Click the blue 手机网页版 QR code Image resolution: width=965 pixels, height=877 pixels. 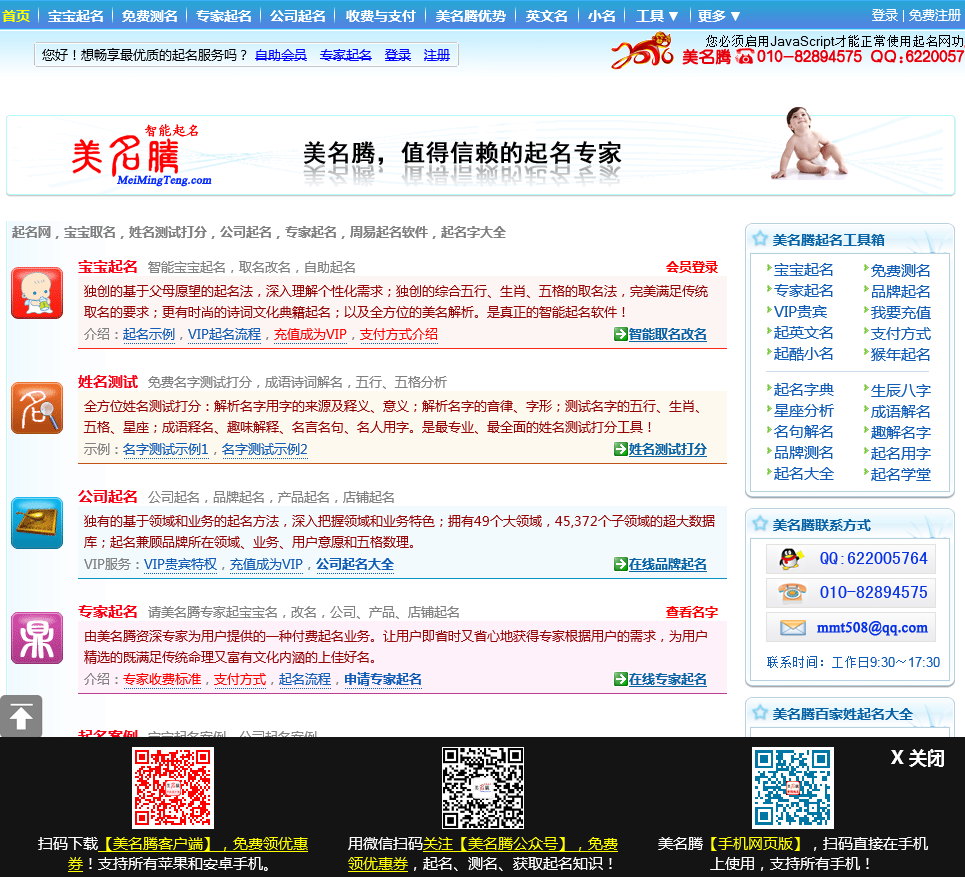point(793,788)
